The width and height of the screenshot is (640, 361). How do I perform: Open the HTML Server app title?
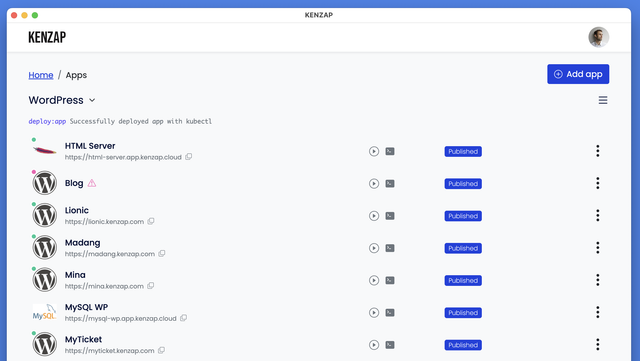(90, 146)
